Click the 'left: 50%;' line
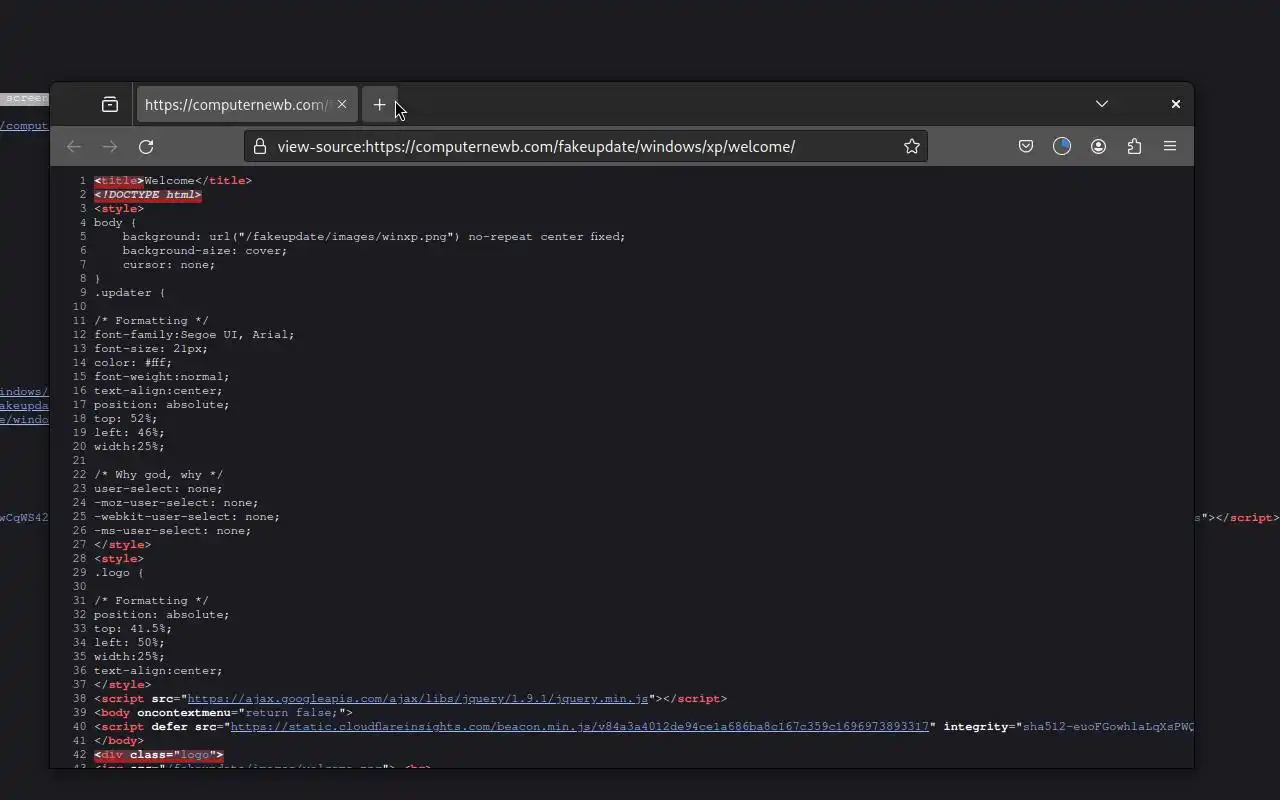Screen dimensions: 1280x800 [x=130, y=643]
